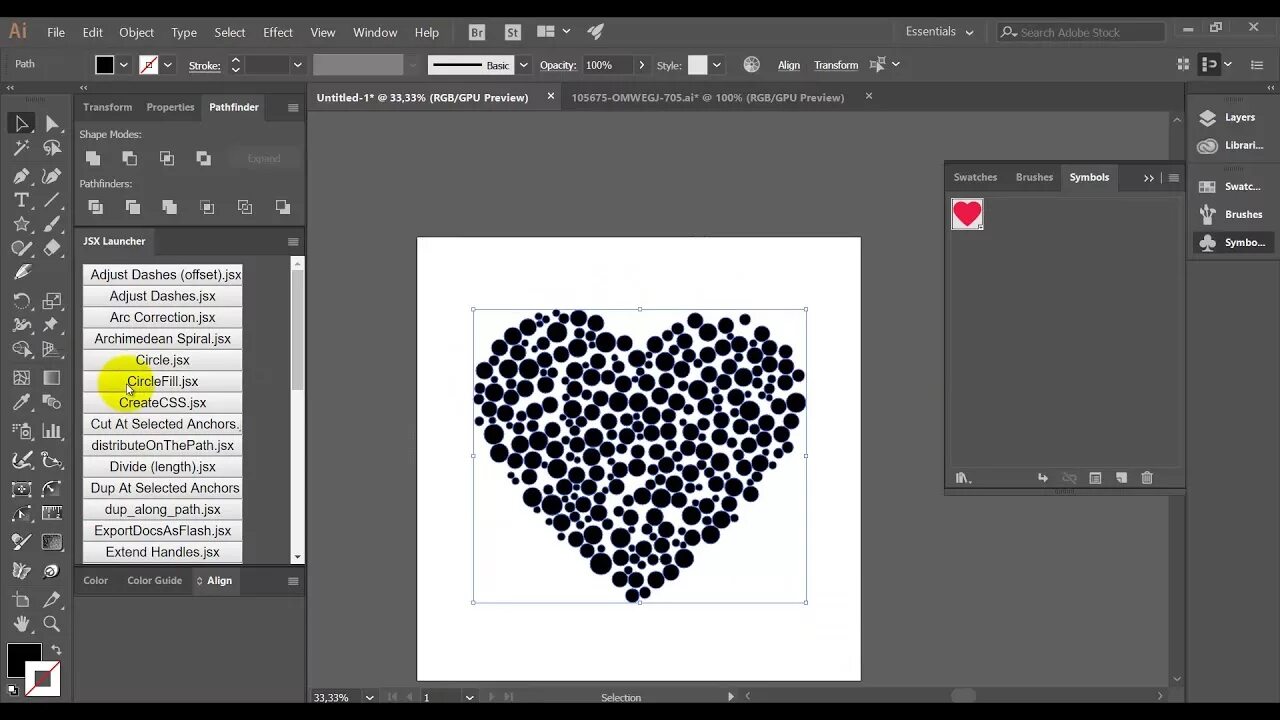
Task: Toggle the workspace switcher panel icon
Action: click(x=1211, y=64)
